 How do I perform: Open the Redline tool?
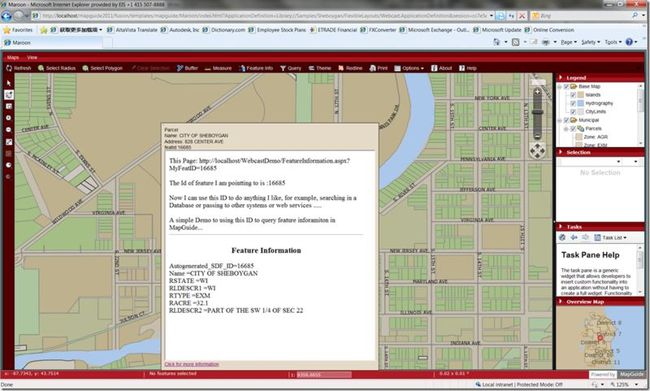pyautogui.click(x=350, y=68)
